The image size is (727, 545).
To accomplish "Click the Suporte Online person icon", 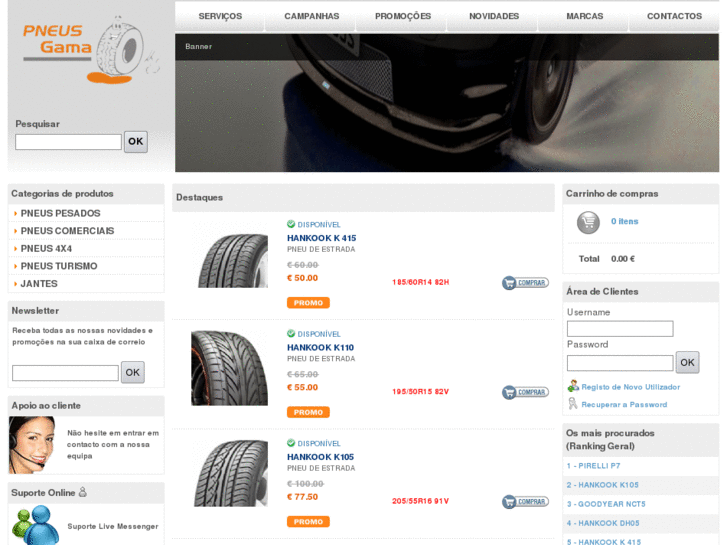I will tap(83, 492).
